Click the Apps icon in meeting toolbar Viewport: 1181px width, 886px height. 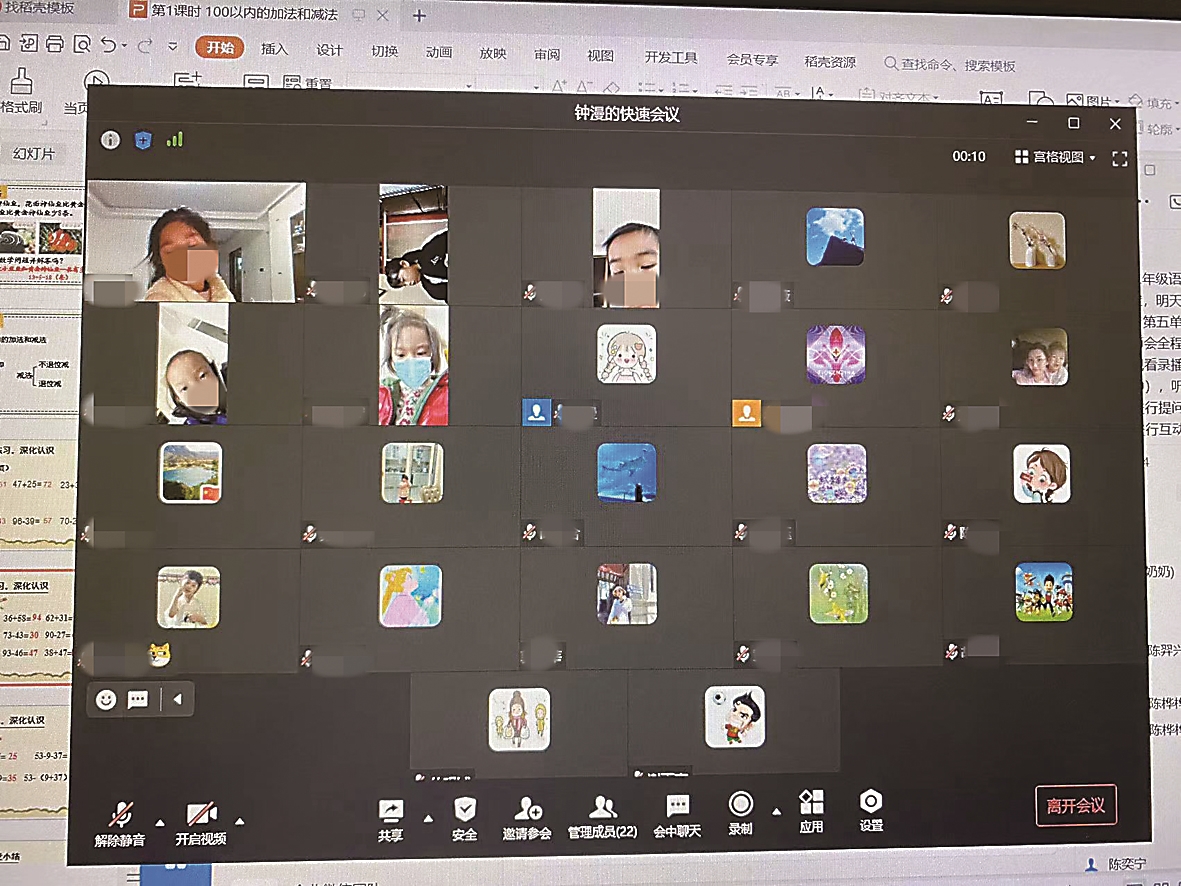[811, 804]
